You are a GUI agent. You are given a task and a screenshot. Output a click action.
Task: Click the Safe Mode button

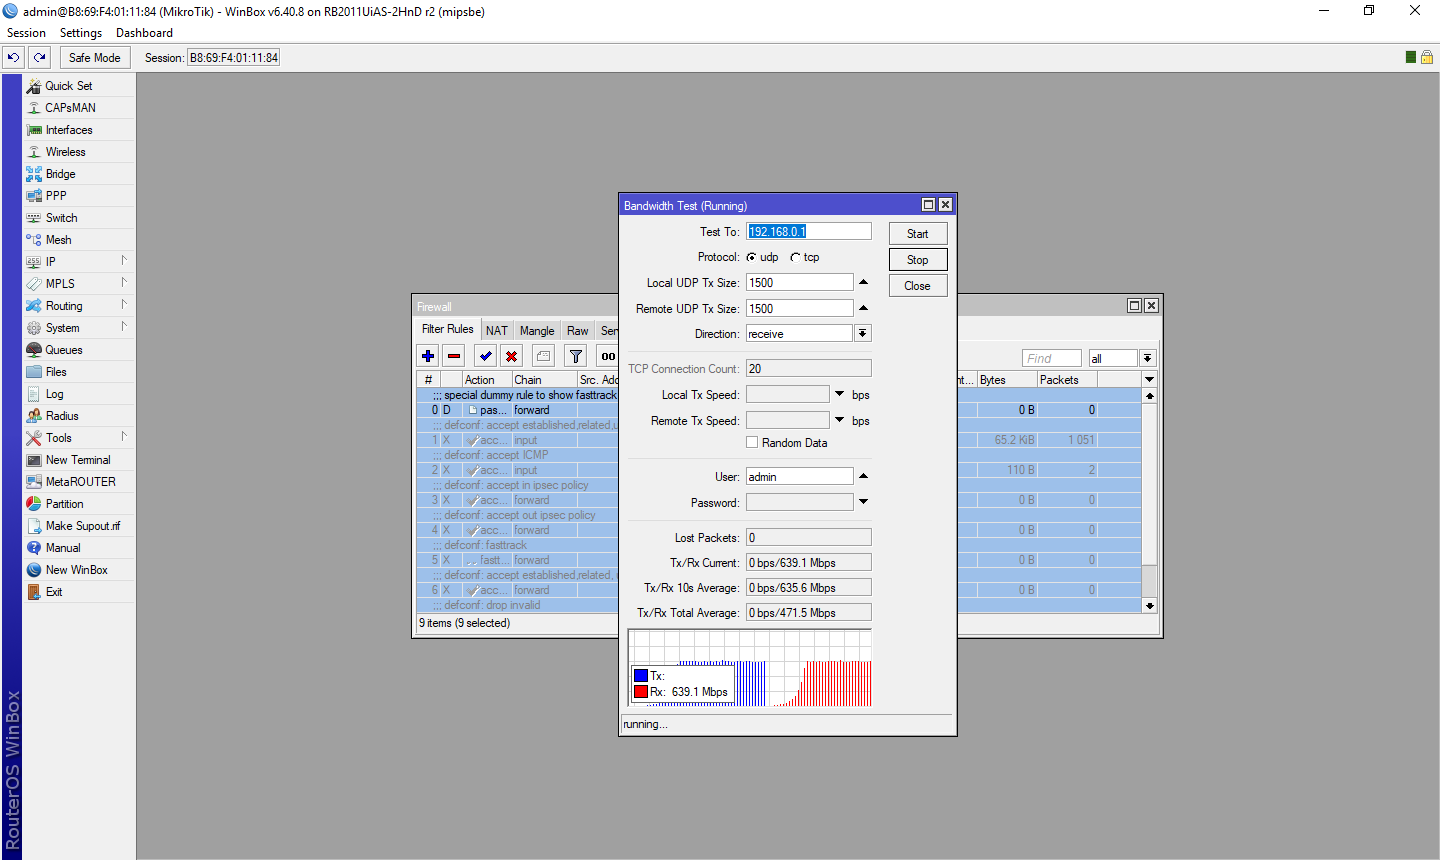click(x=95, y=57)
